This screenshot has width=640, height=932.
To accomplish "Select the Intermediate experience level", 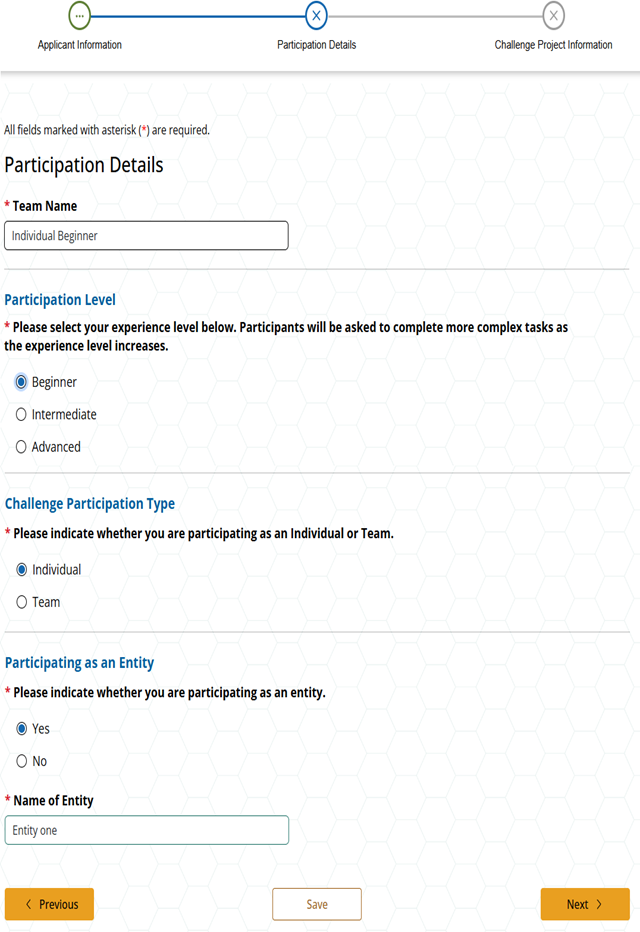I will 21,415.
